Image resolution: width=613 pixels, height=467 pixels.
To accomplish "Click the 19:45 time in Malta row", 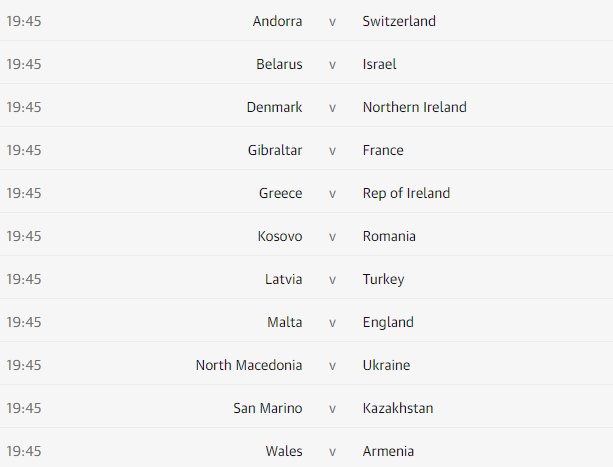I will coord(24,322).
